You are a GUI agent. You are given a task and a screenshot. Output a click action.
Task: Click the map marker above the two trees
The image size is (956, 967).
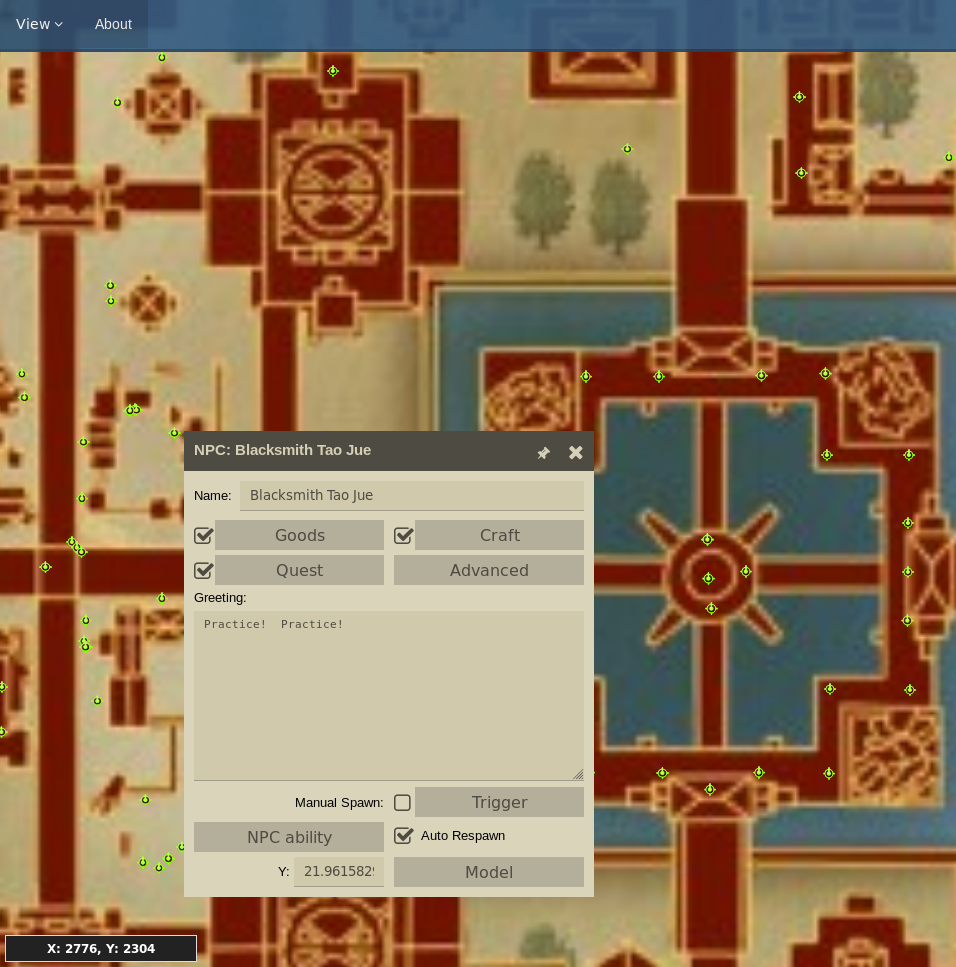(x=627, y=149)
